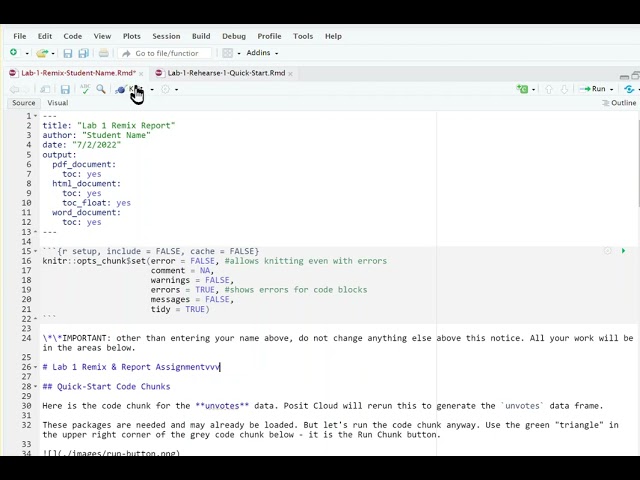Click the Find/Replace magnifier icon
The height and width of the screenshot is (480, 640).
[101, 89]
